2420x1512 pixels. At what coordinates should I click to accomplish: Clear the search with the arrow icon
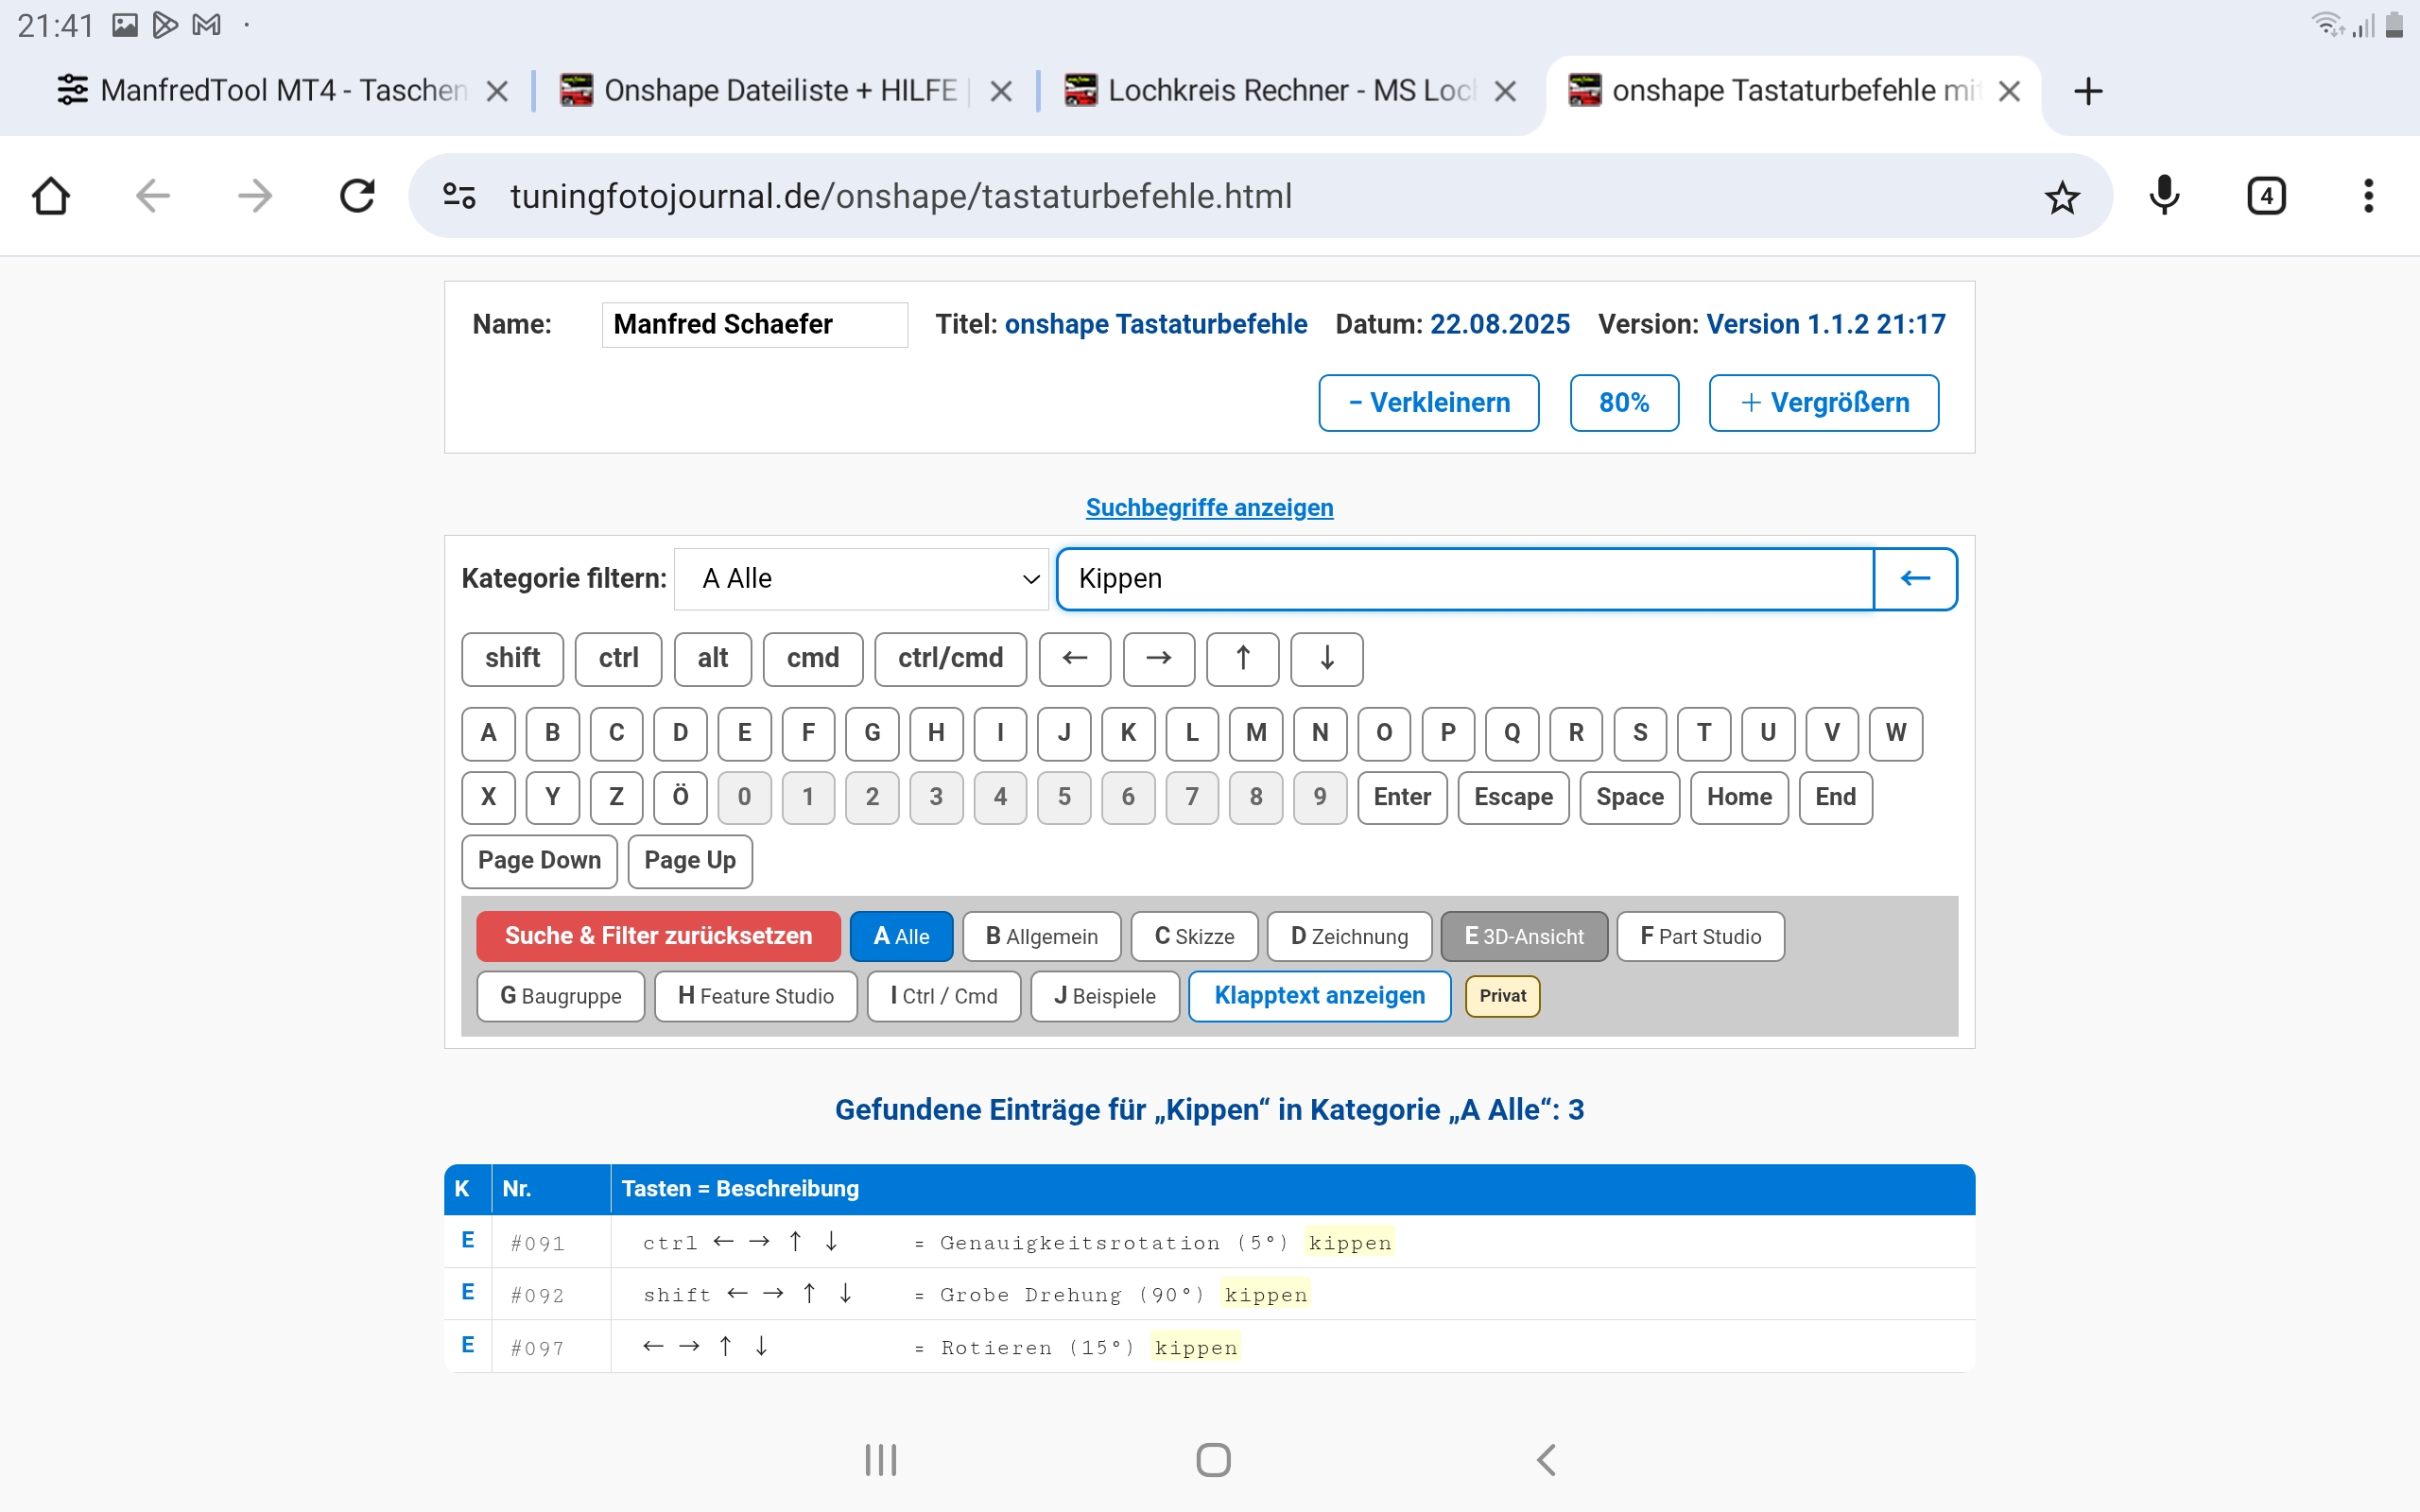[x=1914, y=578]
